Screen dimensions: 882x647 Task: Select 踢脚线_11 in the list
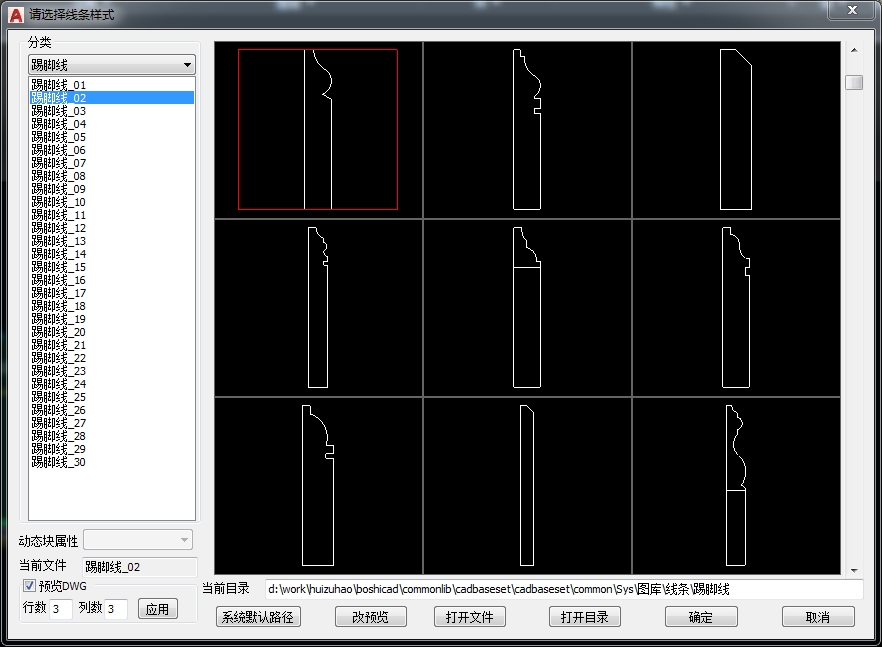click(111, 215)
